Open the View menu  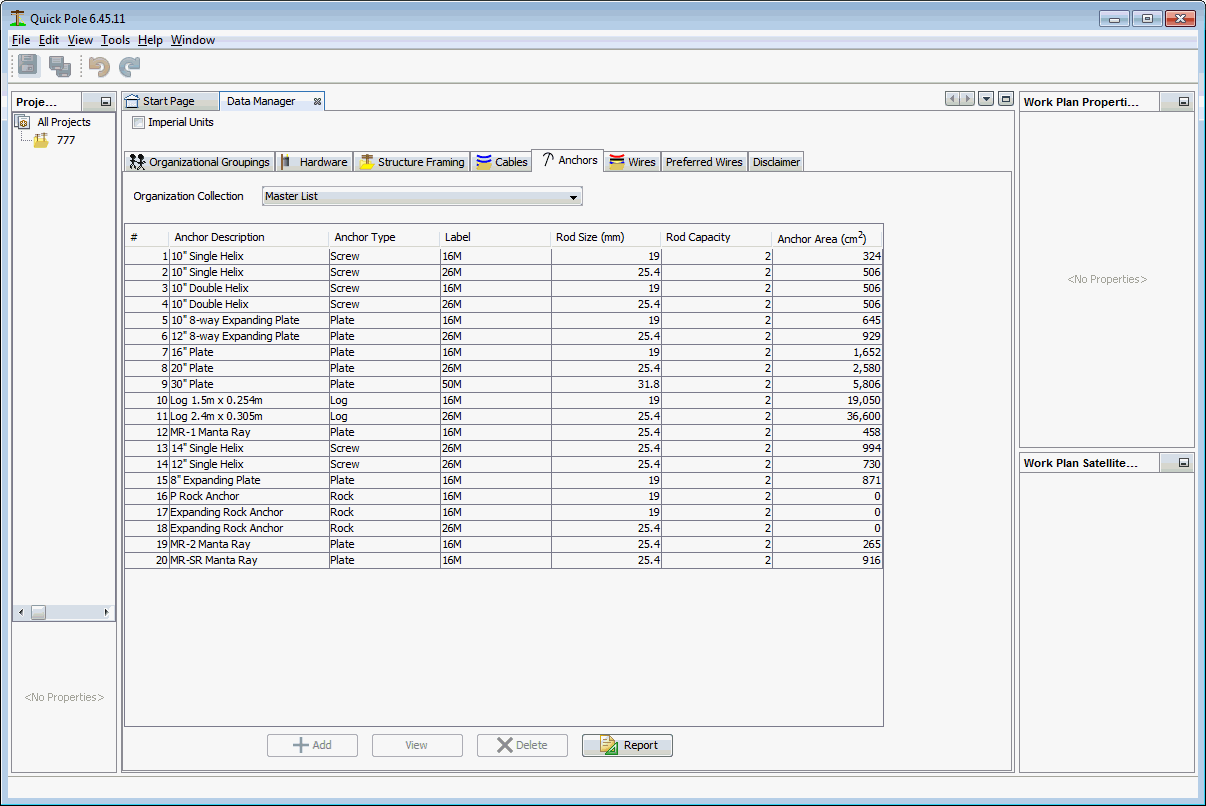80,40
